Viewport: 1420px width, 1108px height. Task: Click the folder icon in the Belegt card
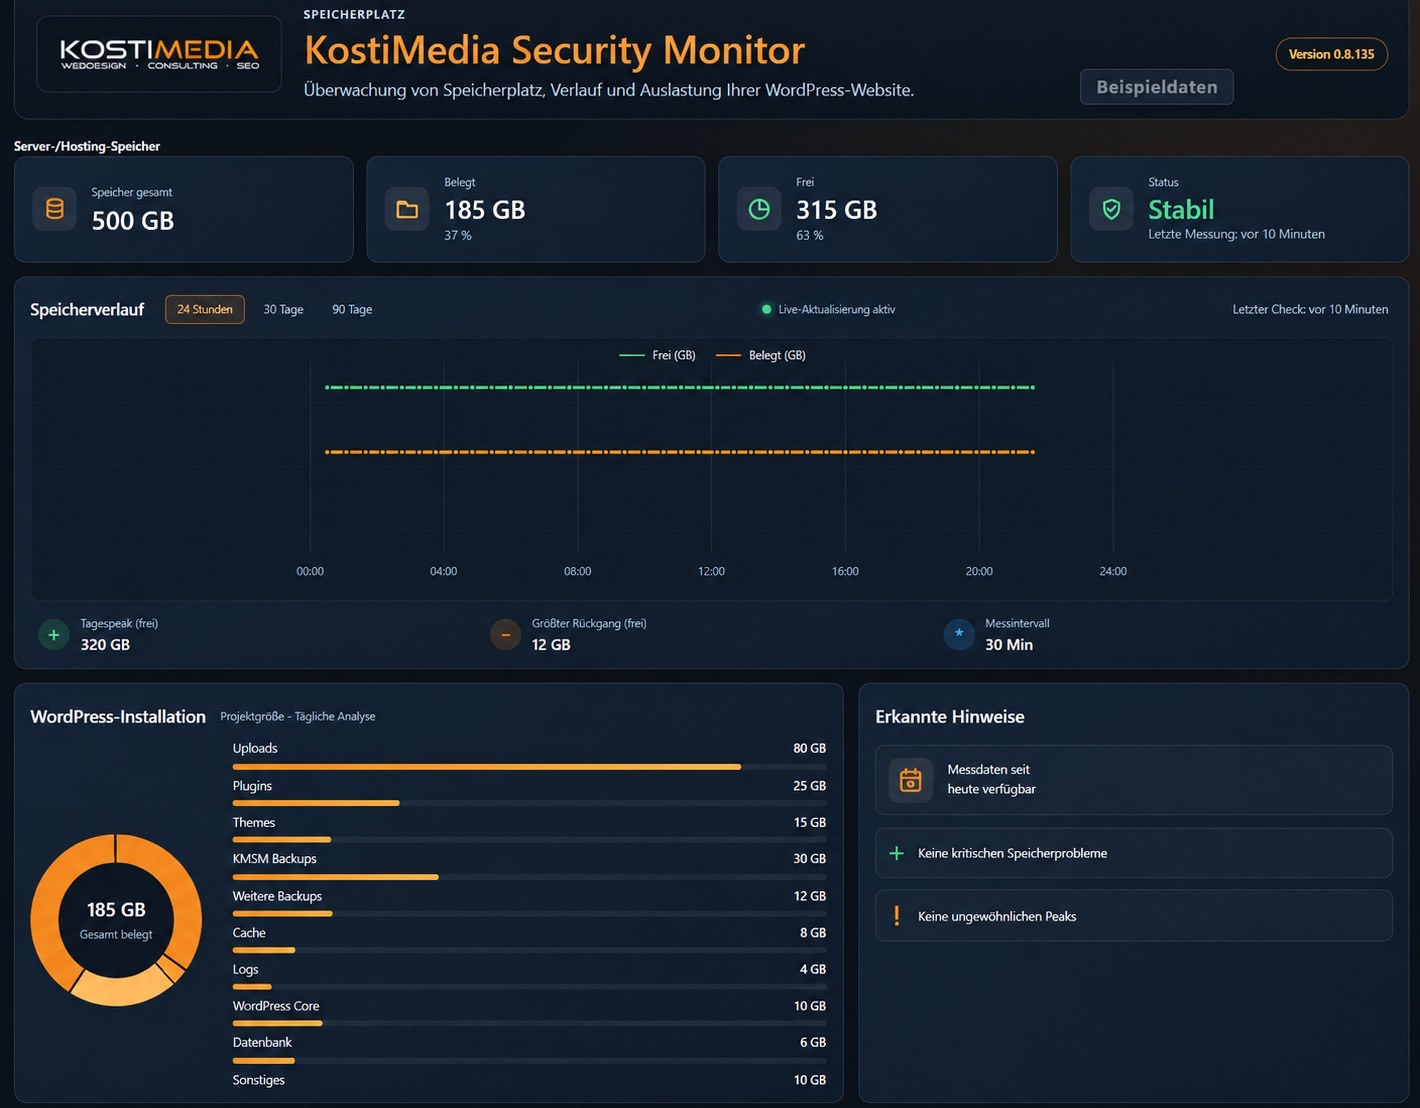(x=407, y=209)
